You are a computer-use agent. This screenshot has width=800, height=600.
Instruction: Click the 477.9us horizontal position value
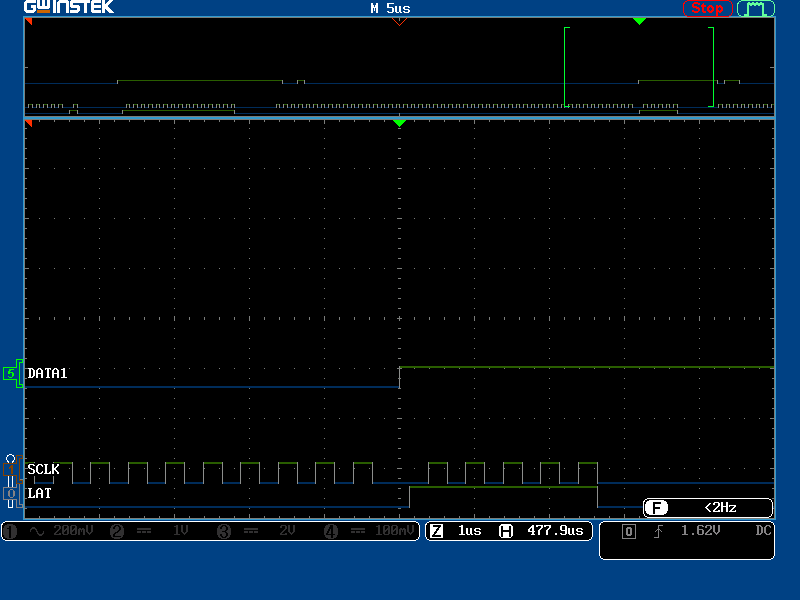pyautogui.click(x=555, y=531)
